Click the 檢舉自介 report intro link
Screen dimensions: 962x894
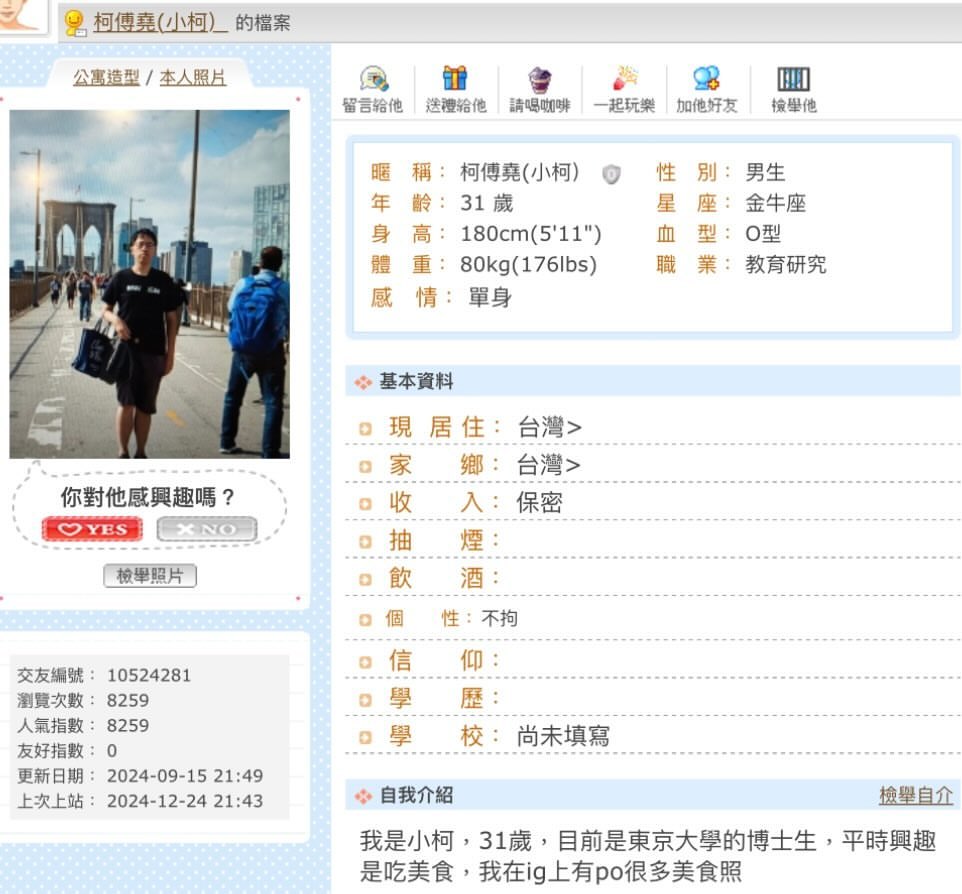tap(915, 795)
